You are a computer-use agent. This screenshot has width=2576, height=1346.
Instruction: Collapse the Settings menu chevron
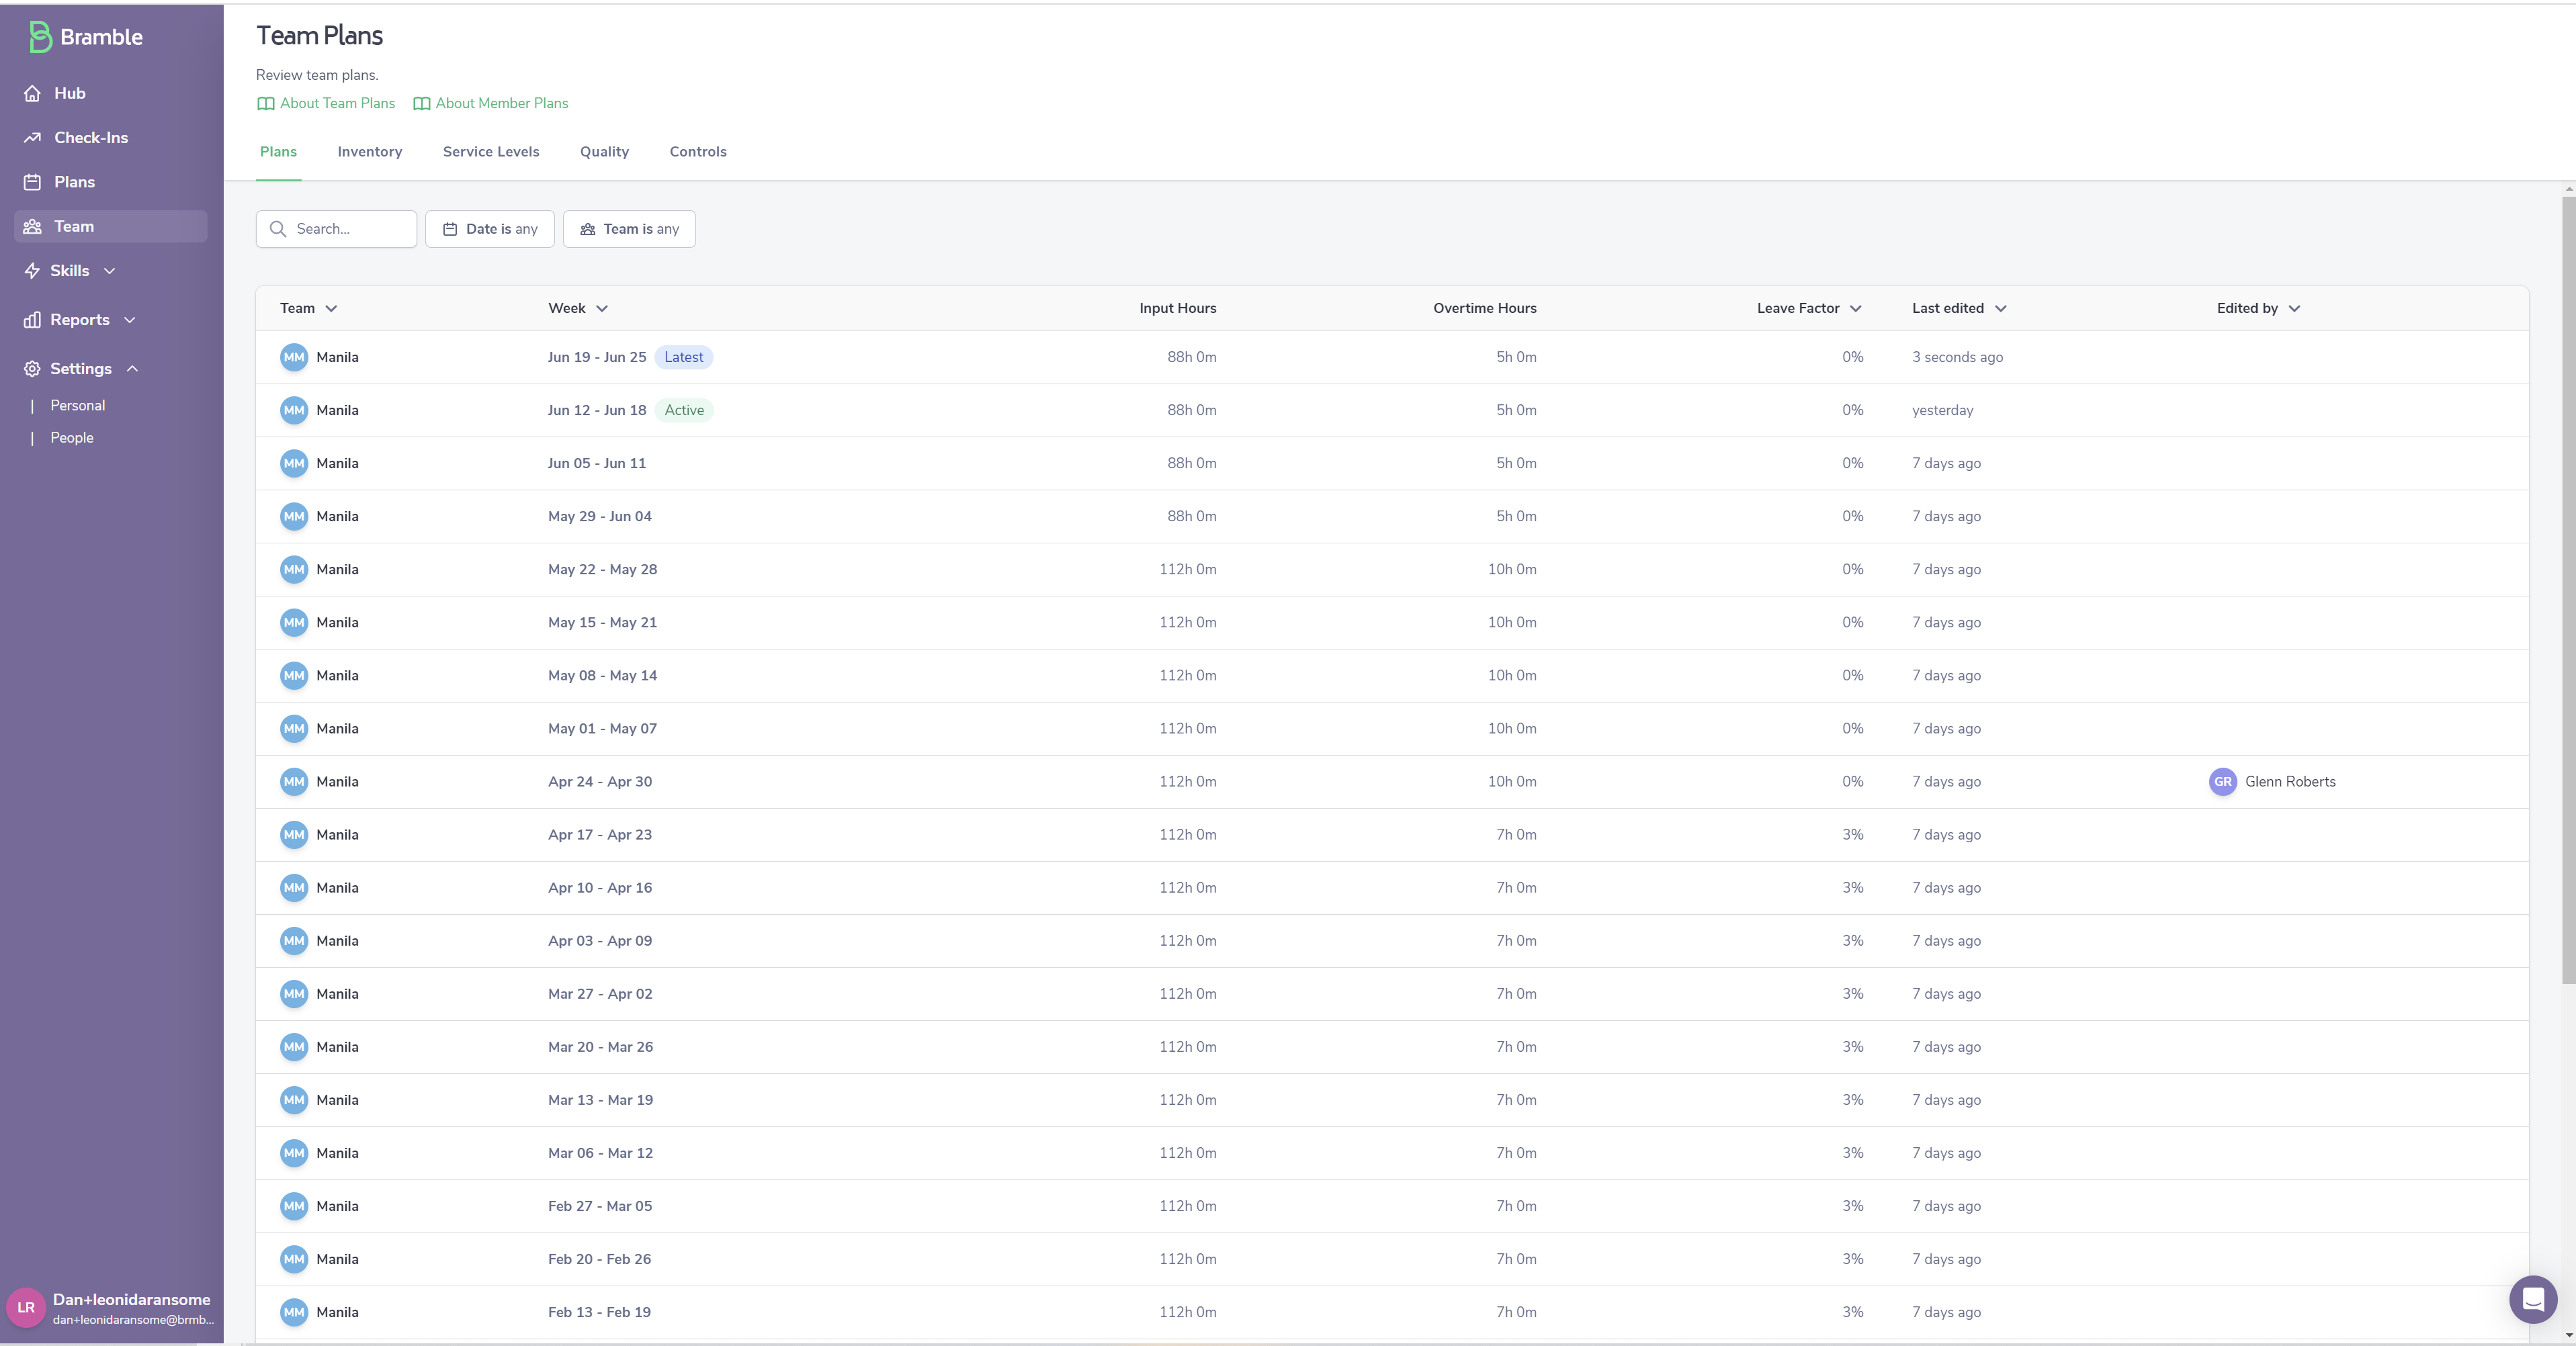coord(132,369)
